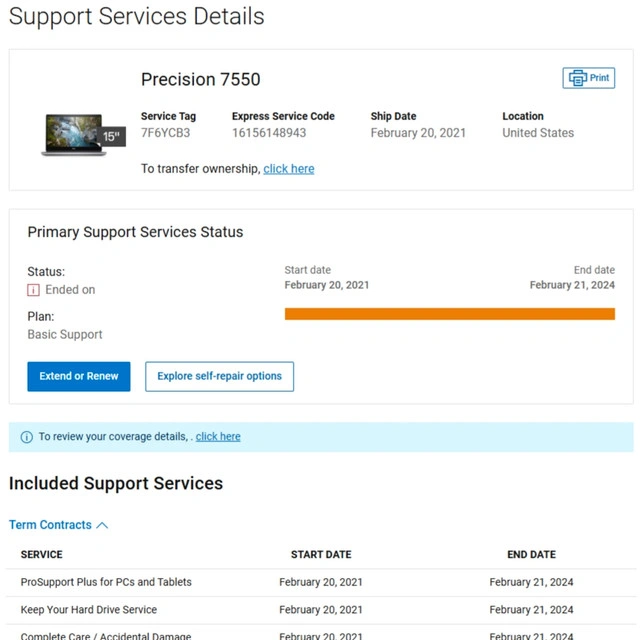This screenshot has height=640, width=640.
Task: Click the END DATE column header
Action: coord(531,554)
